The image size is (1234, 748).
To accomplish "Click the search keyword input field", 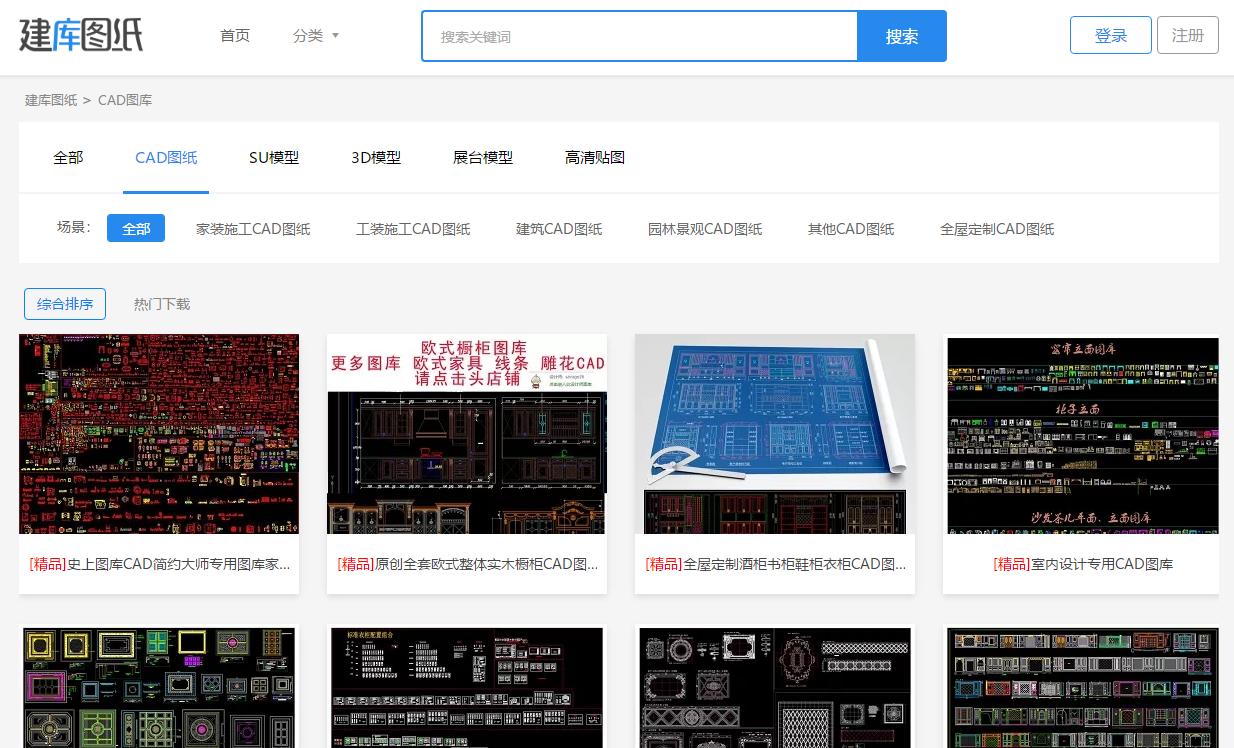I will coord(639,35).
